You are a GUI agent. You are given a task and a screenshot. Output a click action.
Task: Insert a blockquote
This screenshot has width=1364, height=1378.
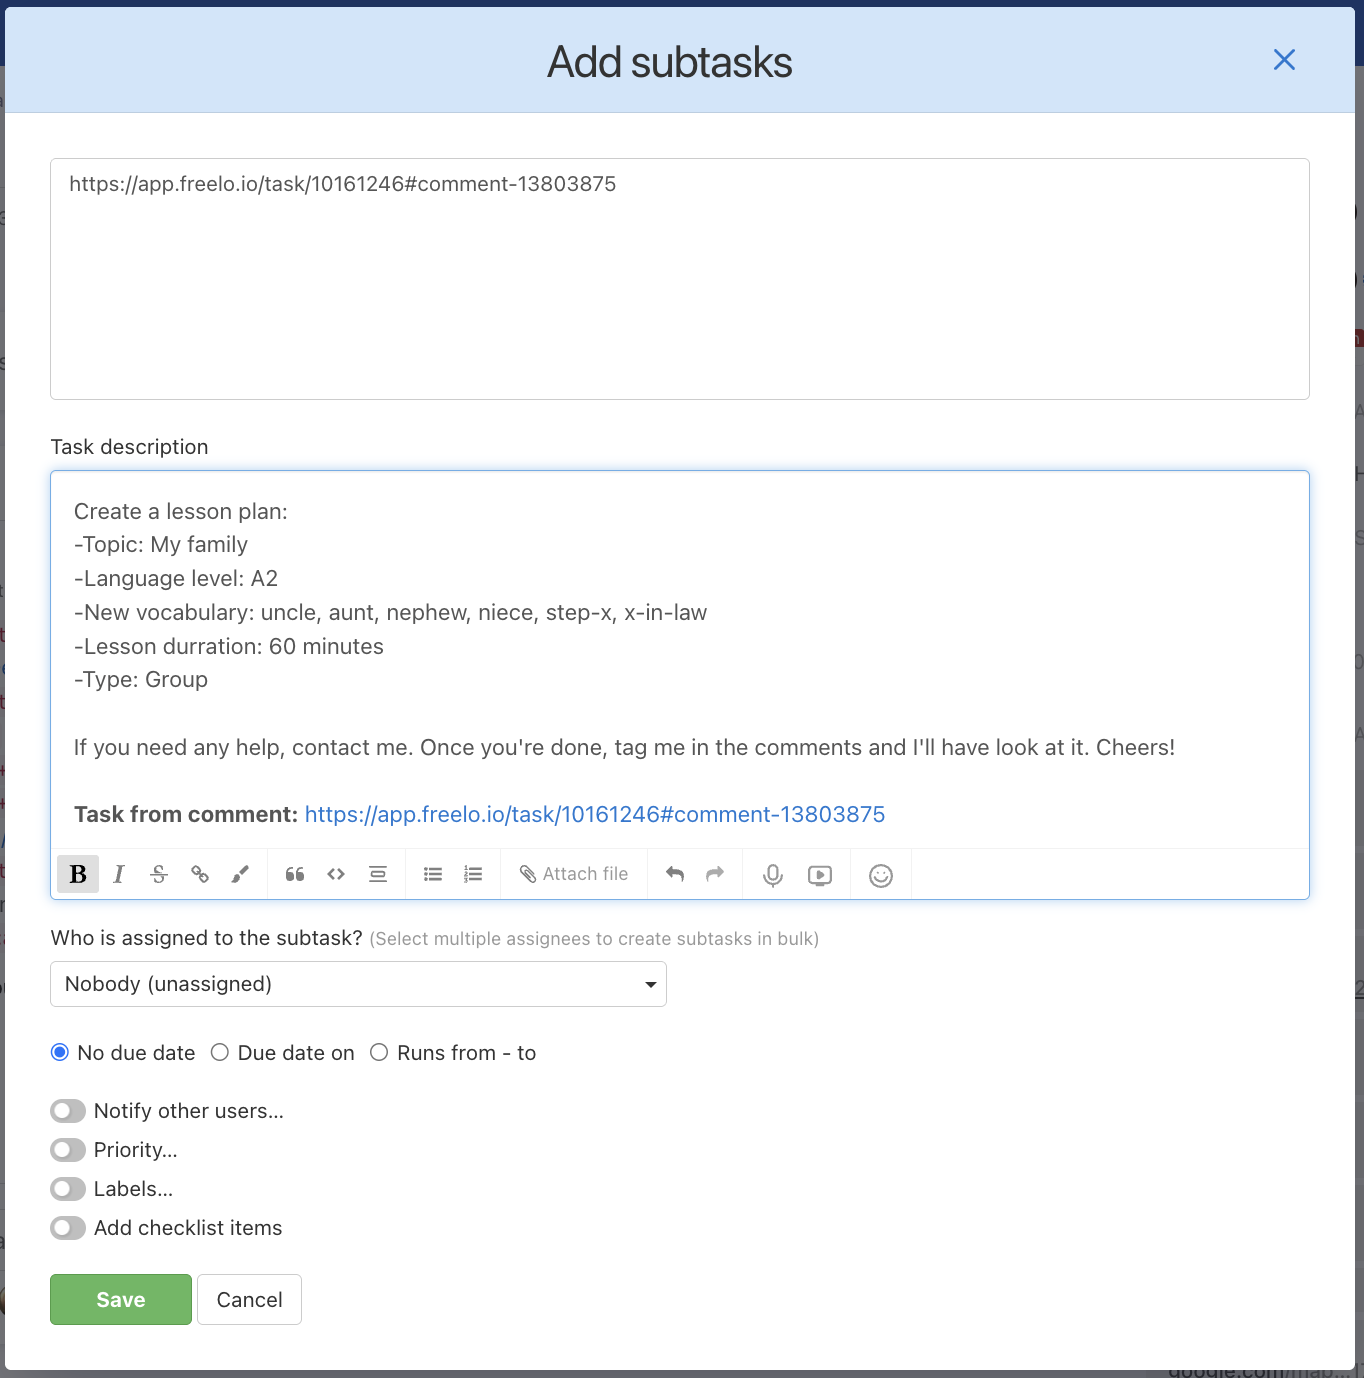pos(294,873)
